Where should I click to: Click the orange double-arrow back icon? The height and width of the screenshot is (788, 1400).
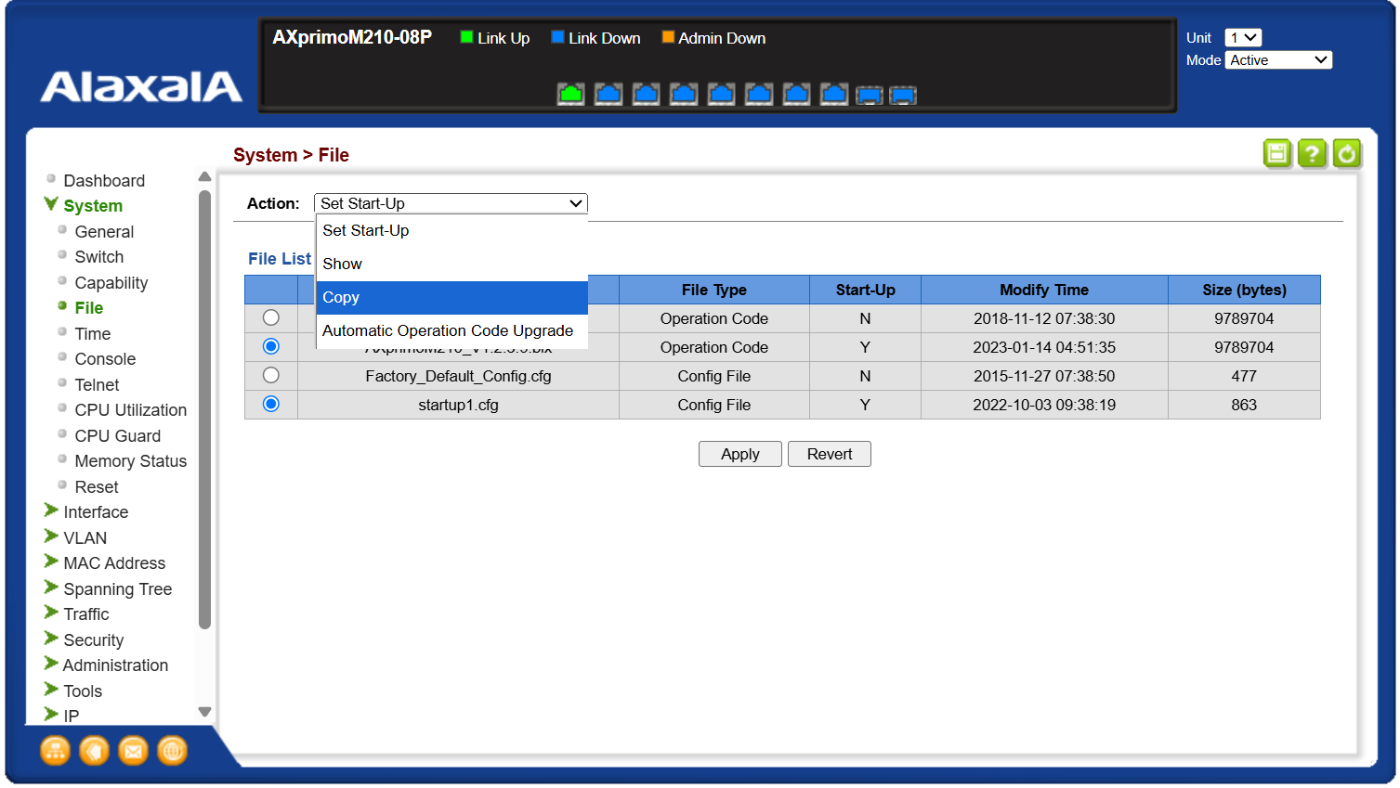(94, 750)
